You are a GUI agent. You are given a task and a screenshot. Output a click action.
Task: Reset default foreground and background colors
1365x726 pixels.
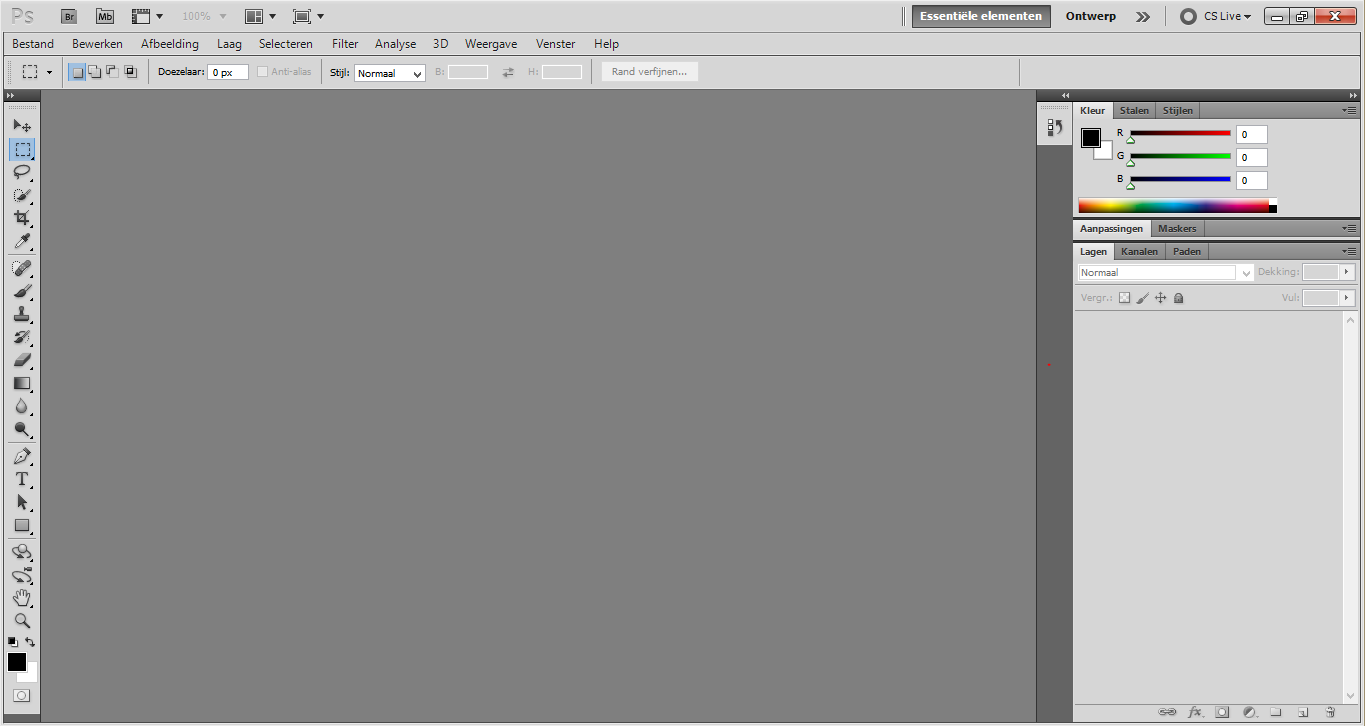(13, 642)
